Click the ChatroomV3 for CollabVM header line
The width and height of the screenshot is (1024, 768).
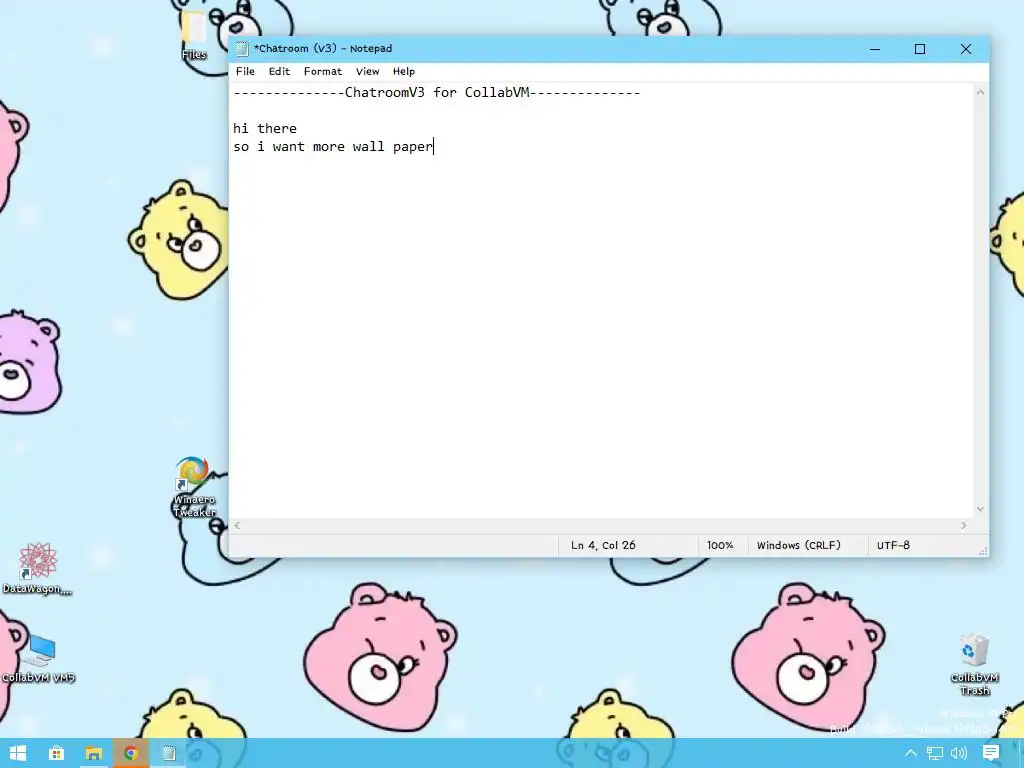436,92
